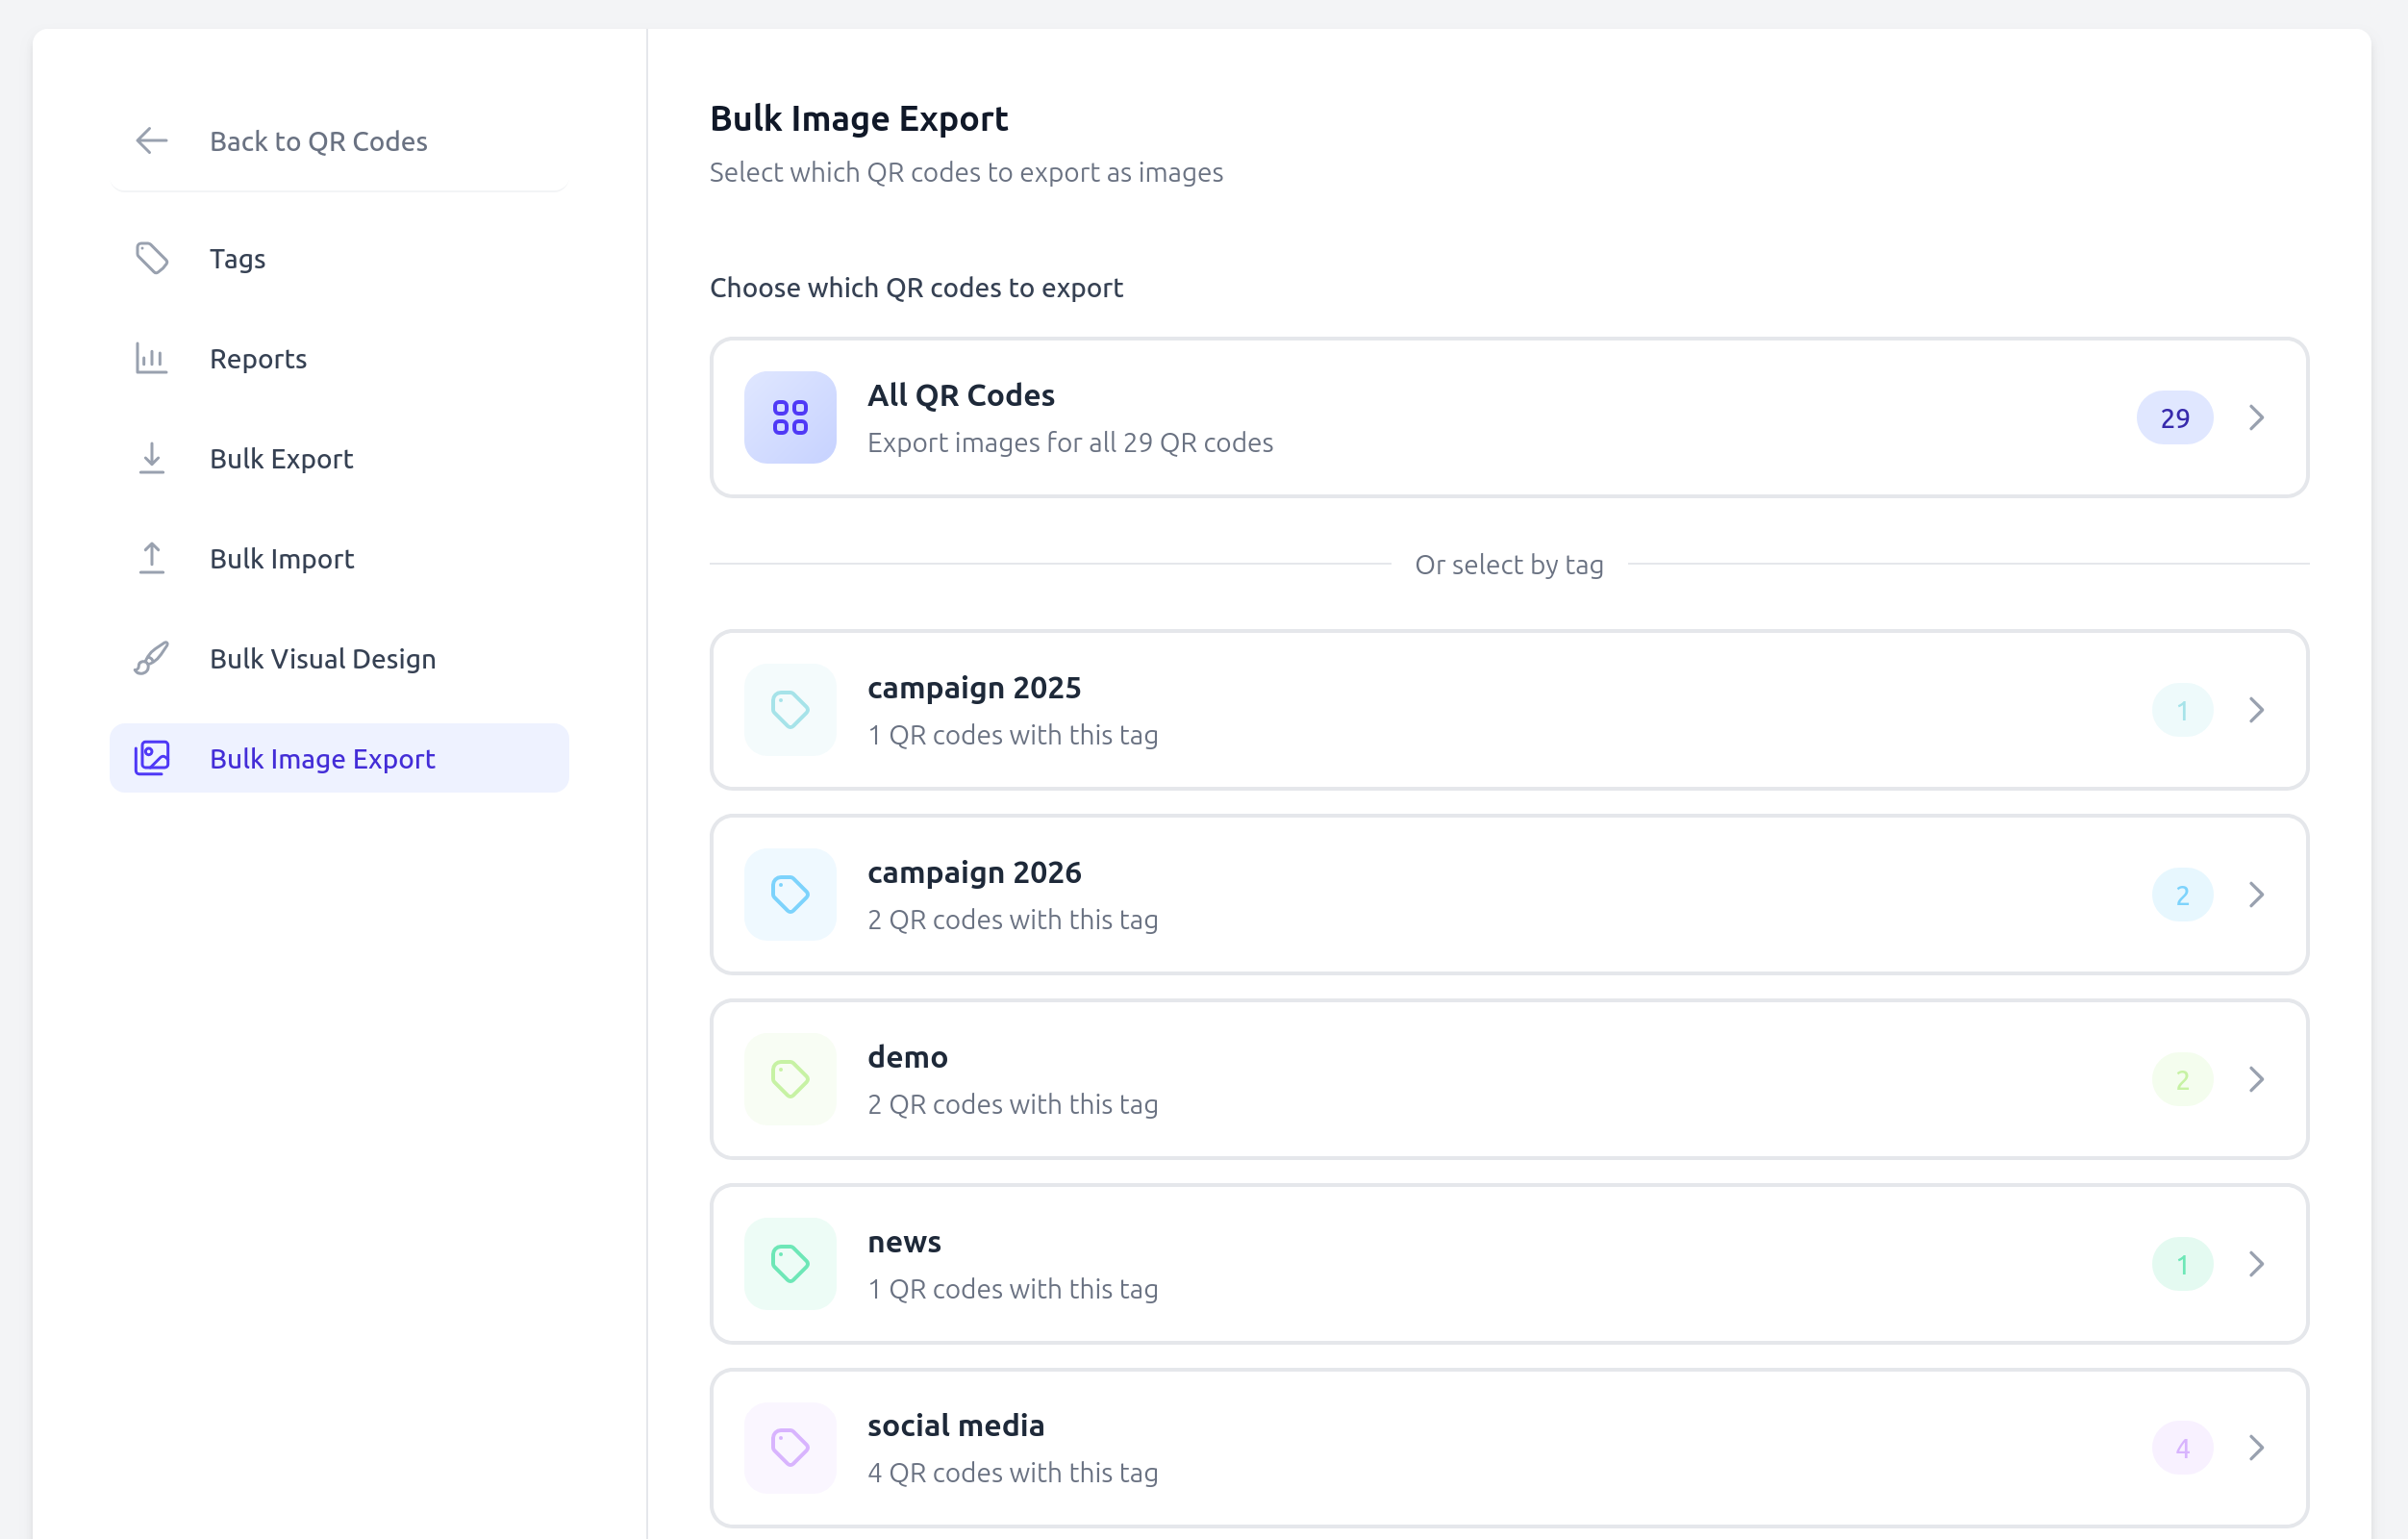The image size is (2408, 1539).
Task: Click the Bulk Import upload icon
Action: 151,558
